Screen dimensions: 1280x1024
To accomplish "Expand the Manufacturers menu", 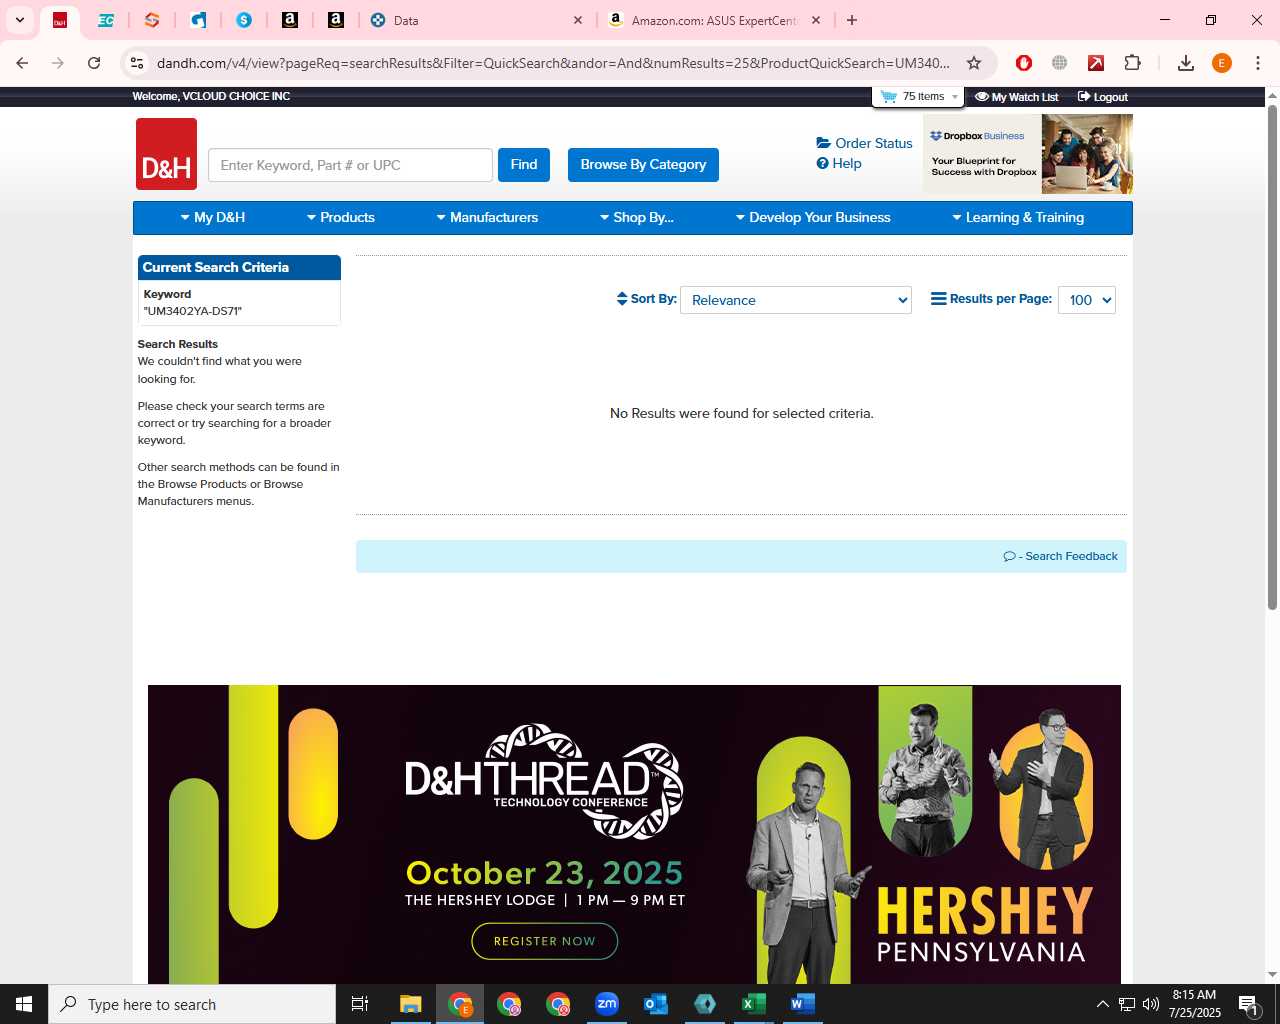I will (487, 217).
